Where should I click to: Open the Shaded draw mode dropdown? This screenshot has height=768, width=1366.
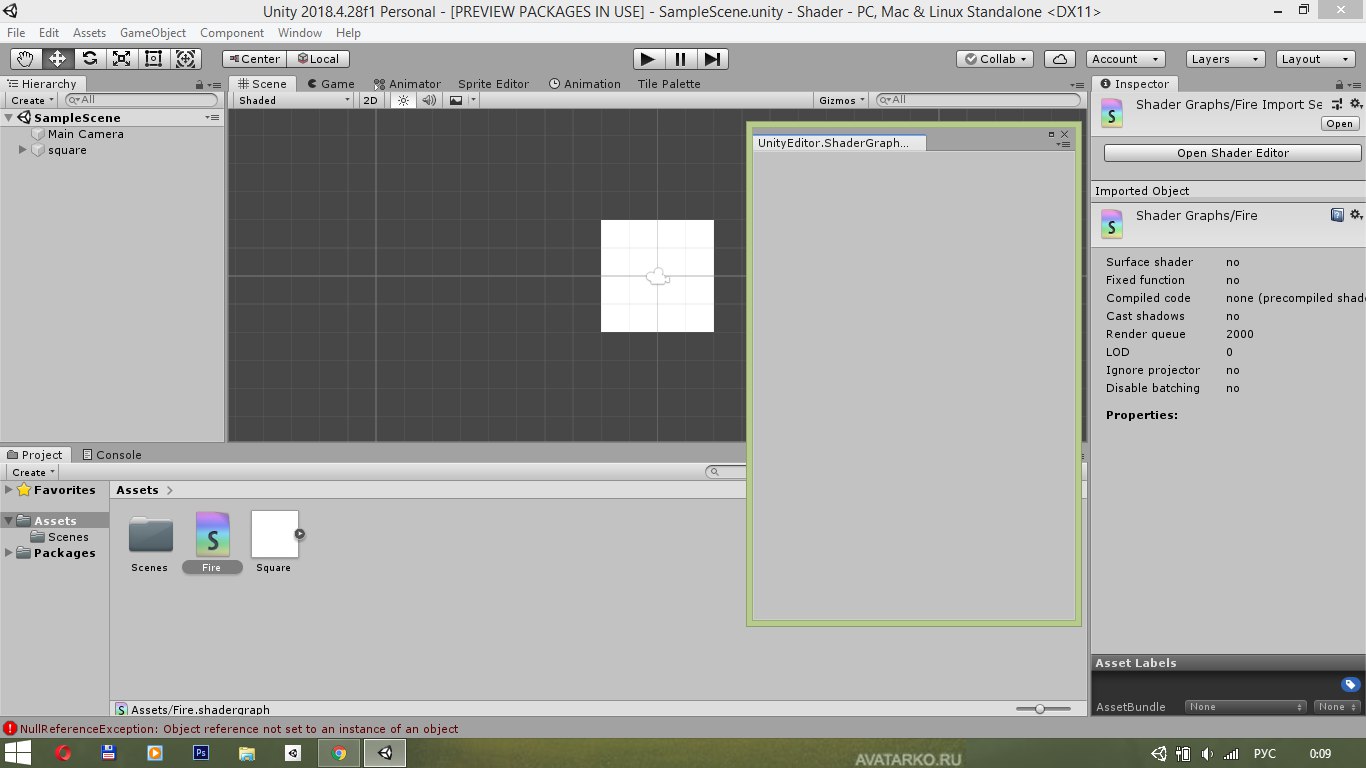(294, 100)
